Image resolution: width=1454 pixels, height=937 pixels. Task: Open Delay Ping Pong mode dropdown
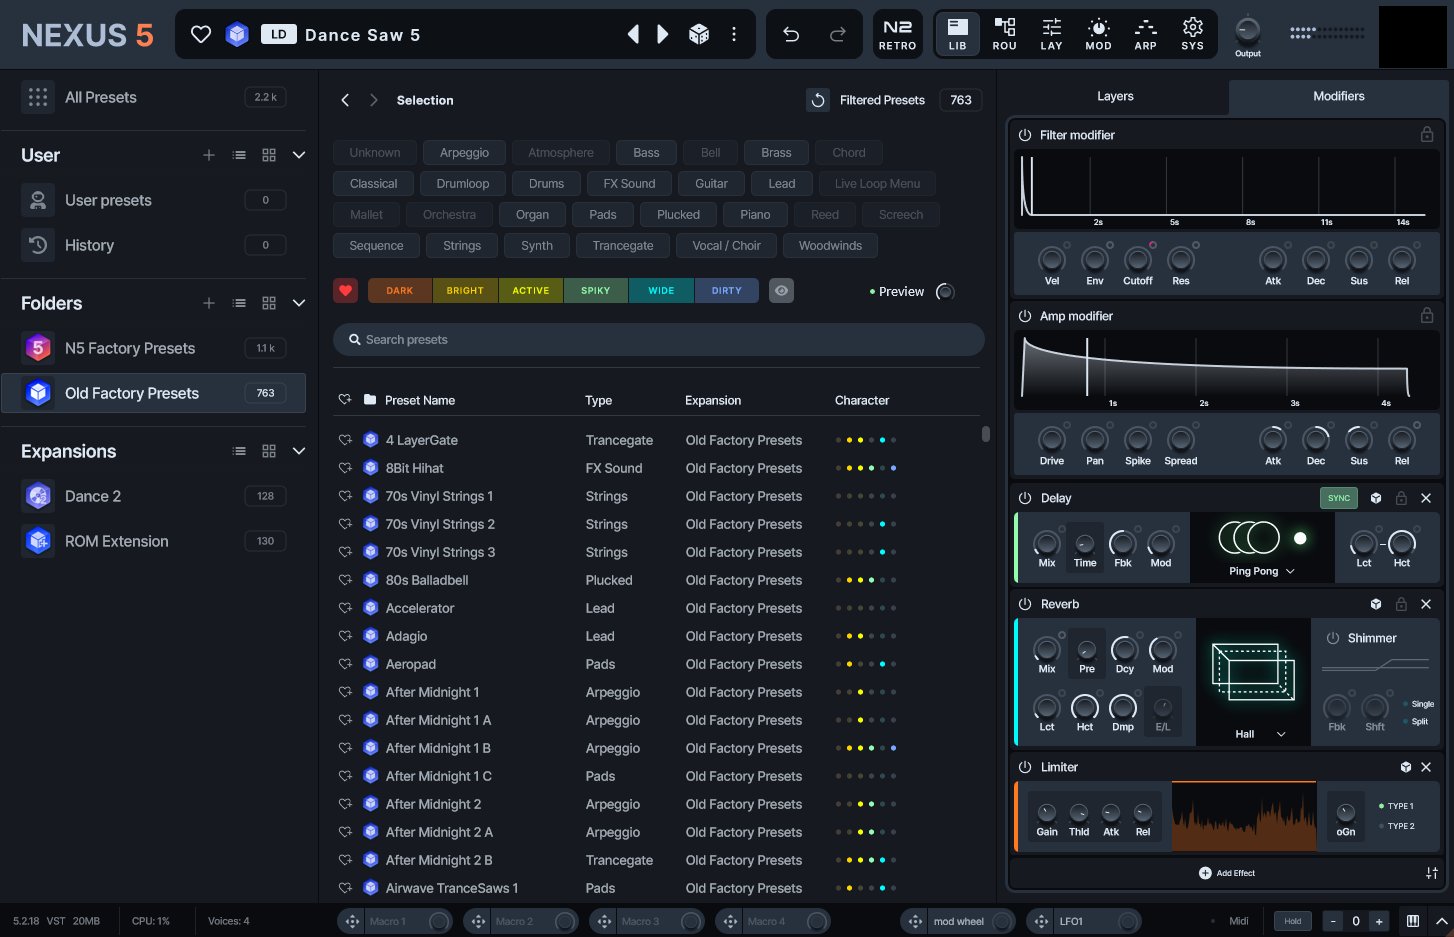[1262, 571]
